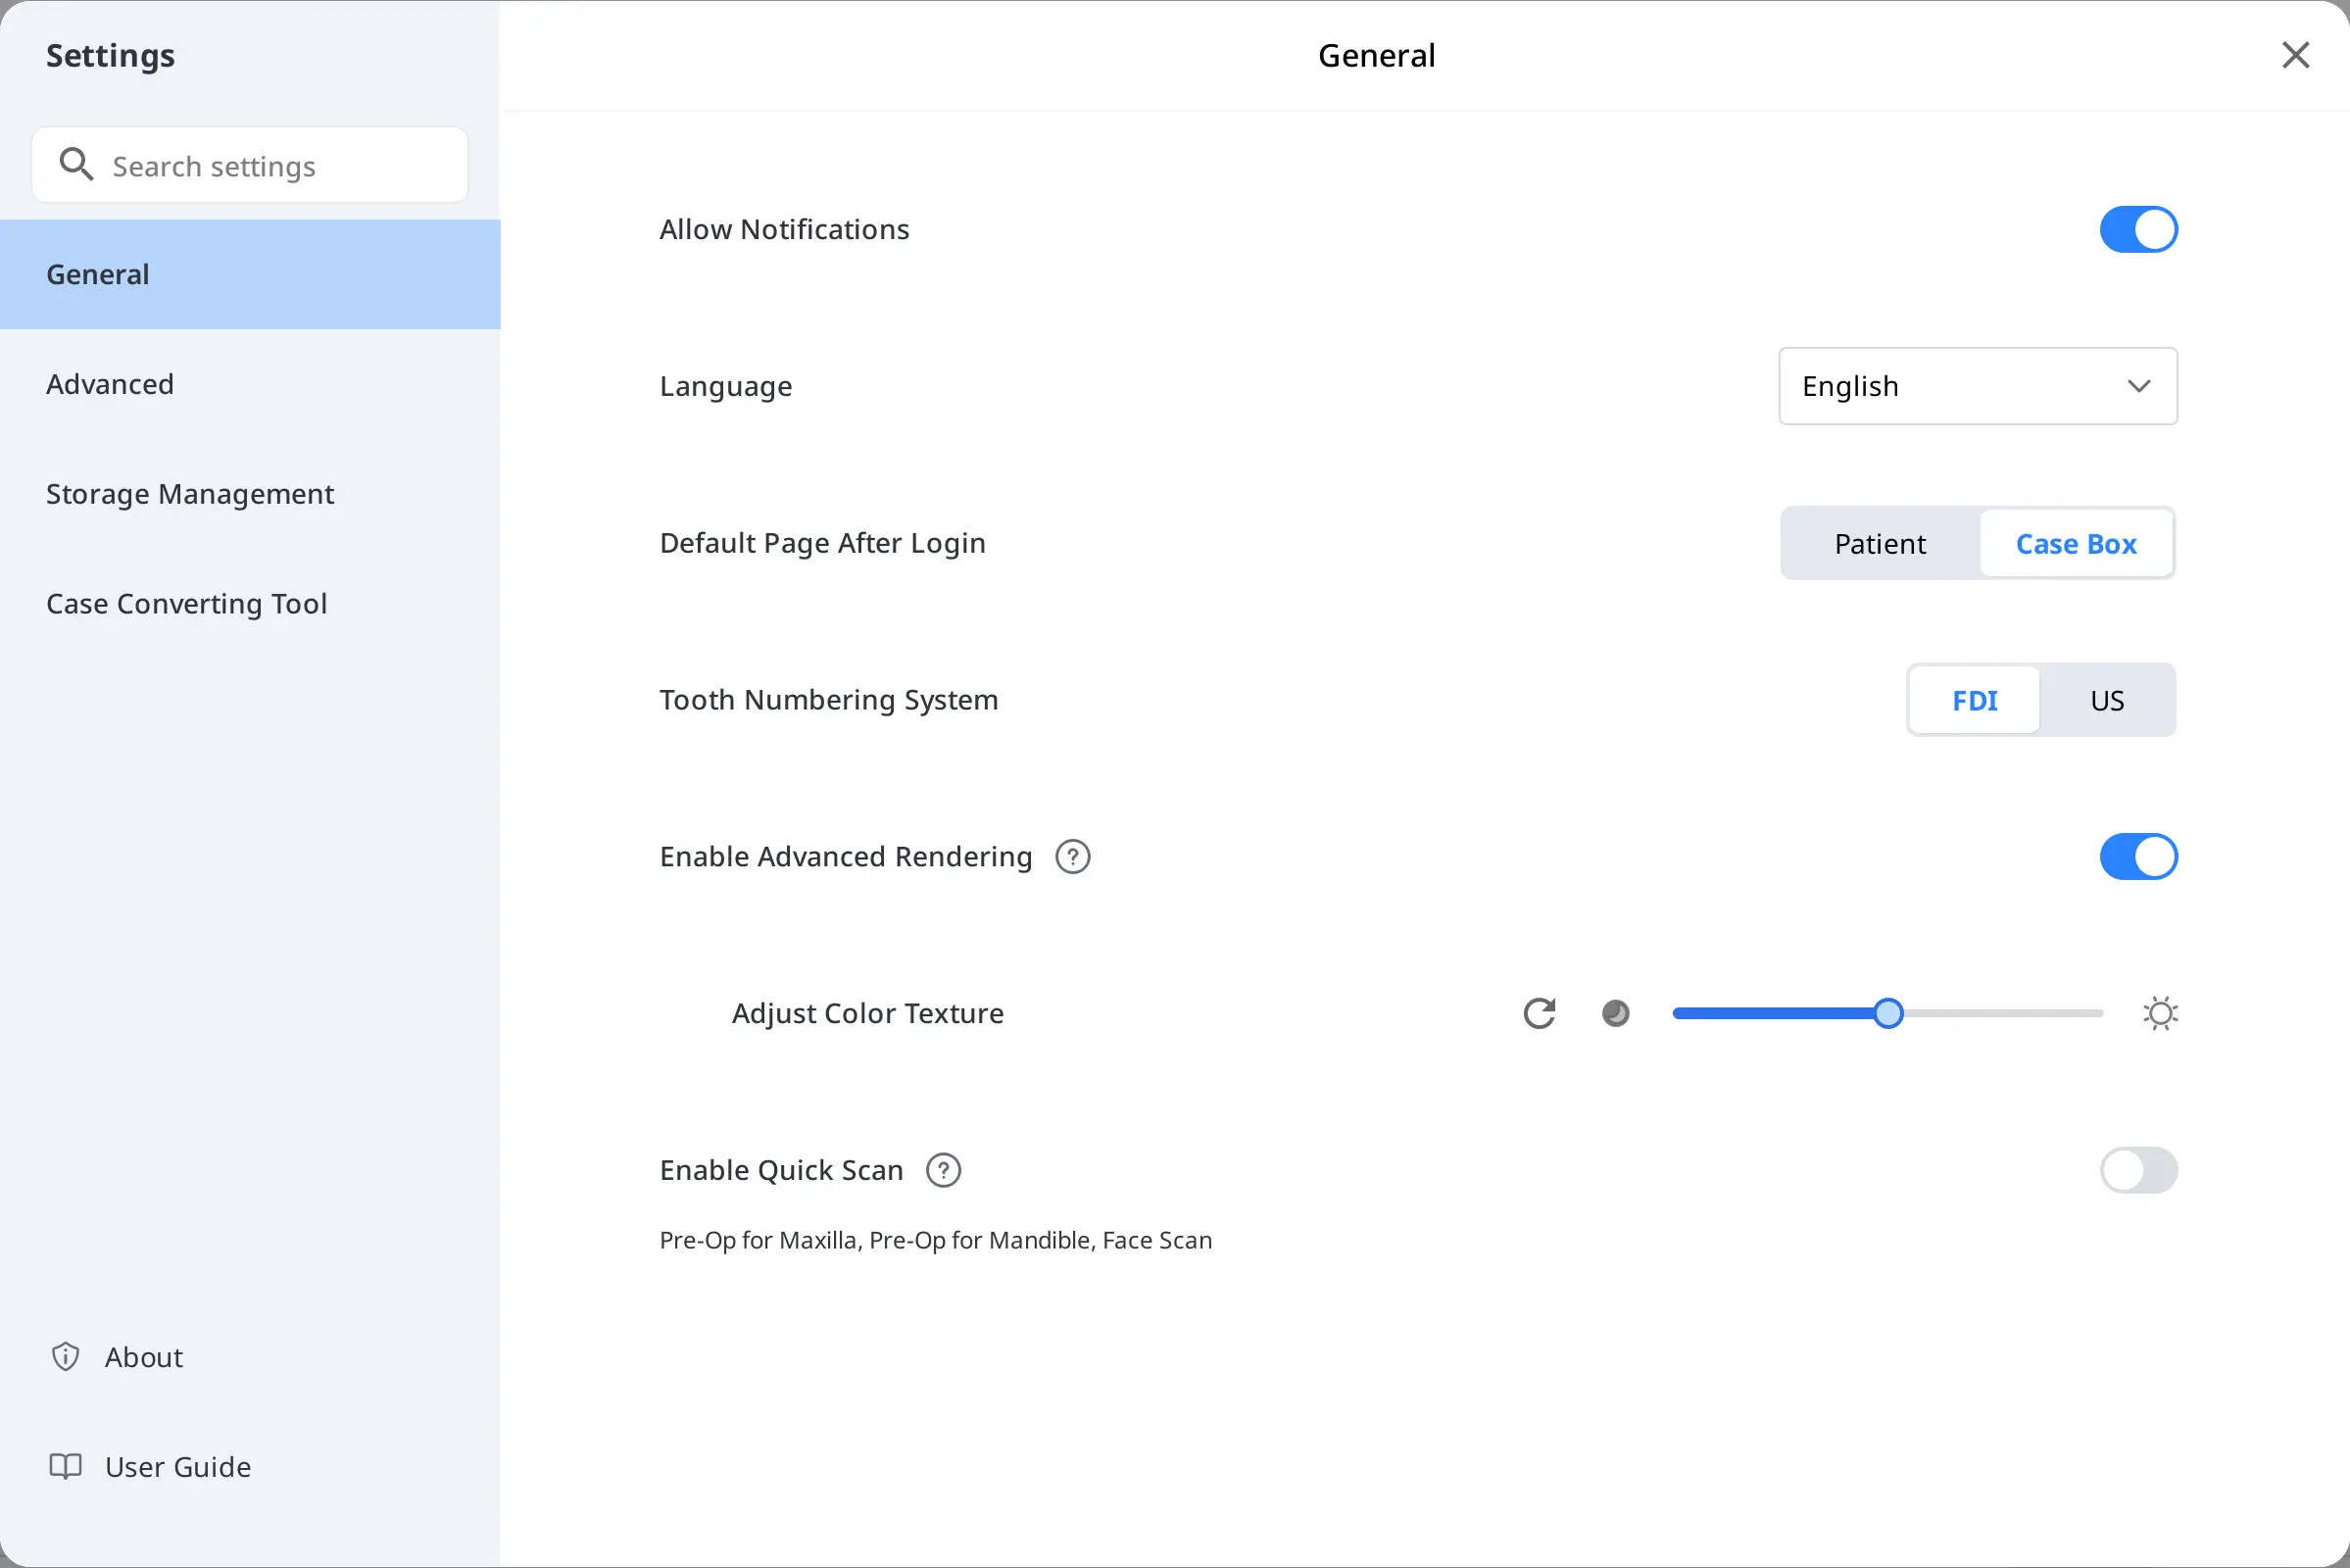Expand the Advanced settings section

pos(110,384)
